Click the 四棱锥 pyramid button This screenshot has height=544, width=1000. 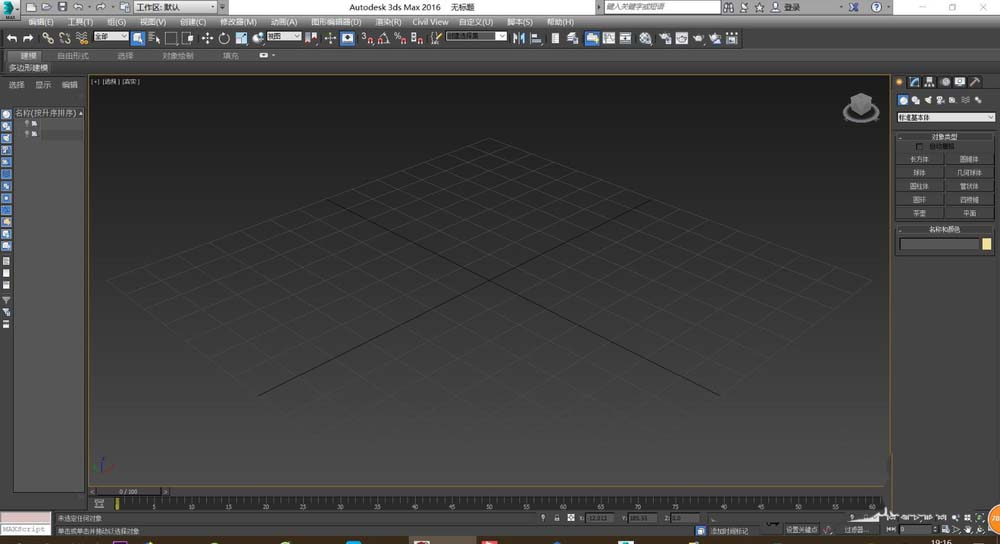pyautogui.click(x=969, y=199)
